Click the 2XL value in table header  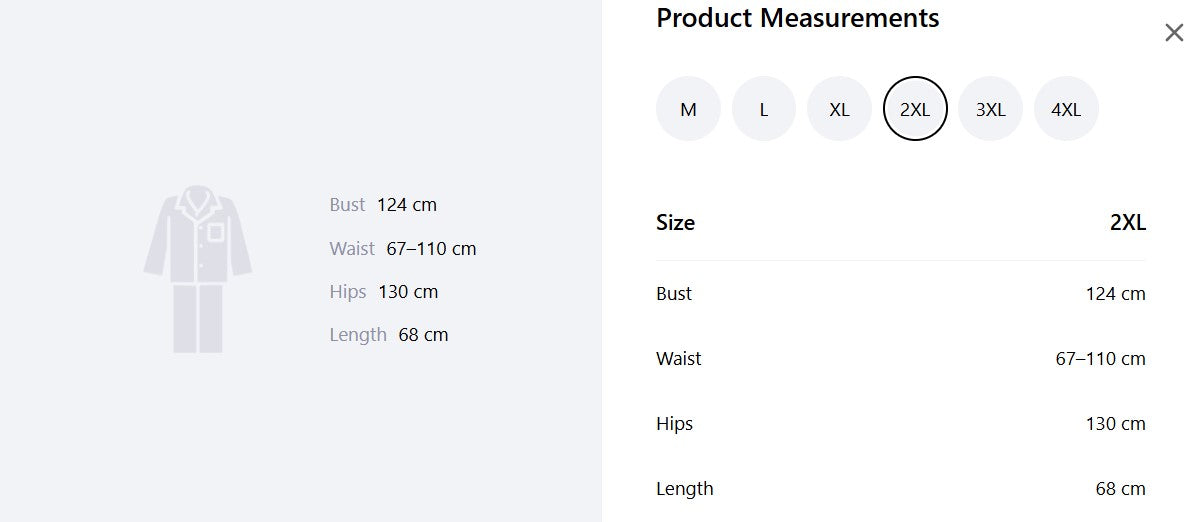coord(1128,223)
